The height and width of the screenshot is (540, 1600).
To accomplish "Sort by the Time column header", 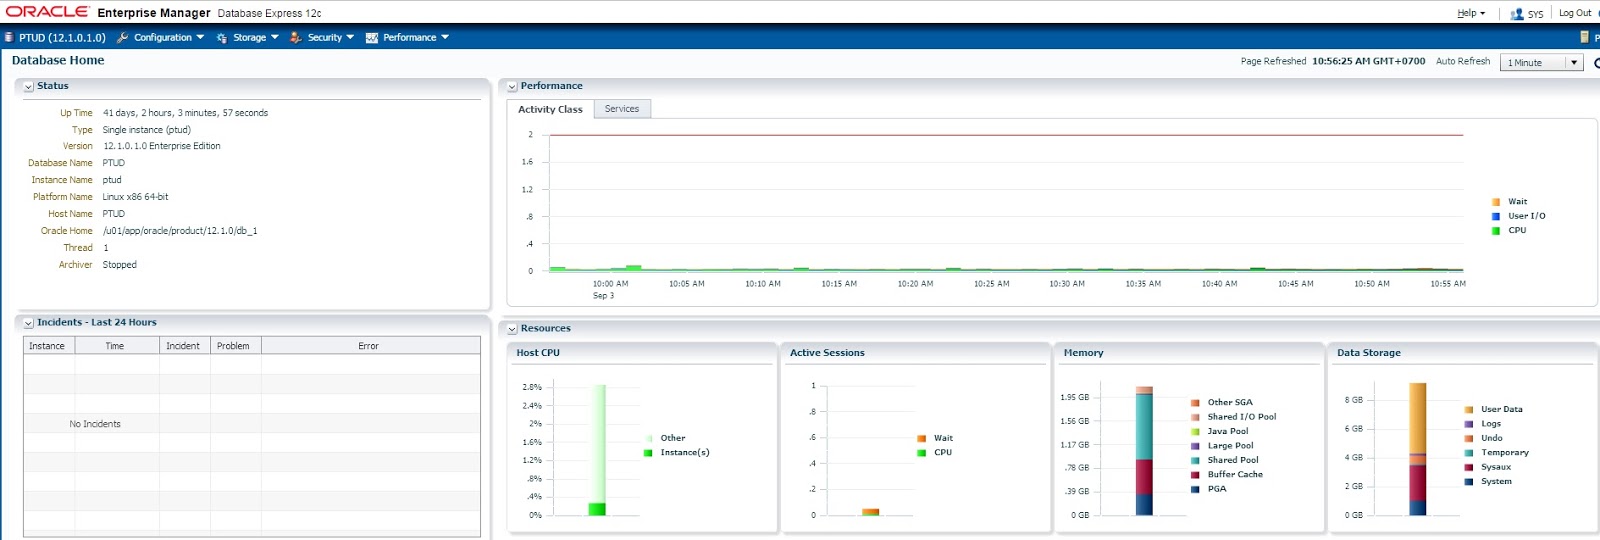I will (x=117, y=346).
